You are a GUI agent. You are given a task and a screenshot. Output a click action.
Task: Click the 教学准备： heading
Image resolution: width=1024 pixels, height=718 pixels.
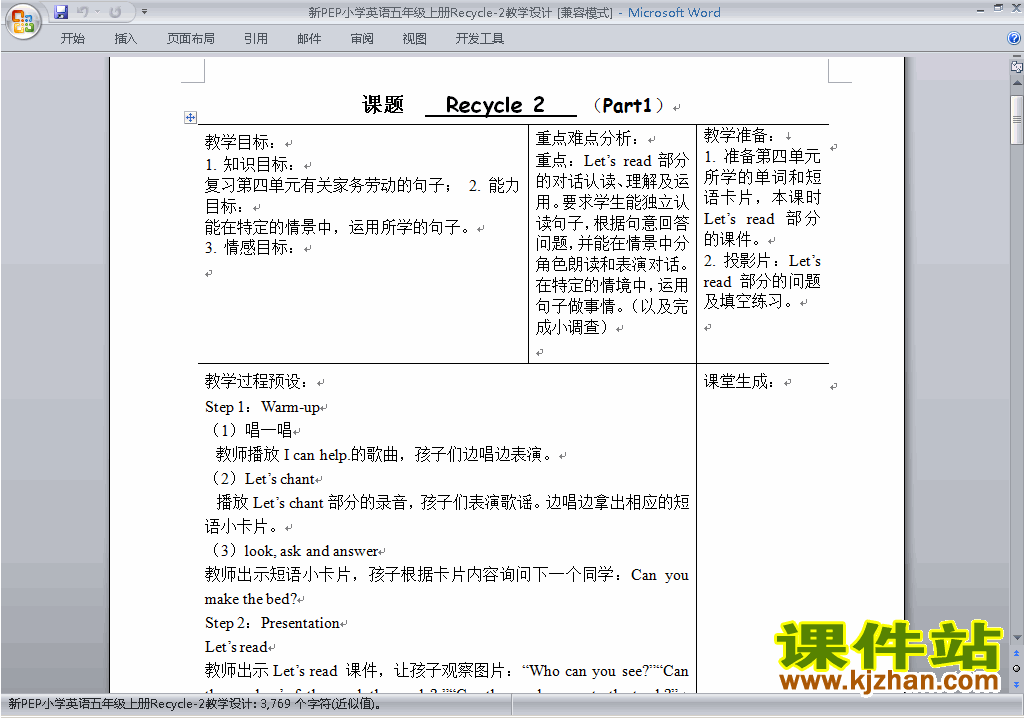coord(739,135)
